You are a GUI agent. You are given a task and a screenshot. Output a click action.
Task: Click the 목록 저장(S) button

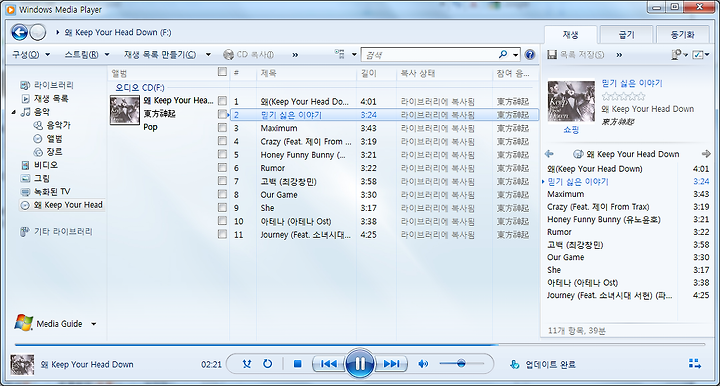pos(576,55)
